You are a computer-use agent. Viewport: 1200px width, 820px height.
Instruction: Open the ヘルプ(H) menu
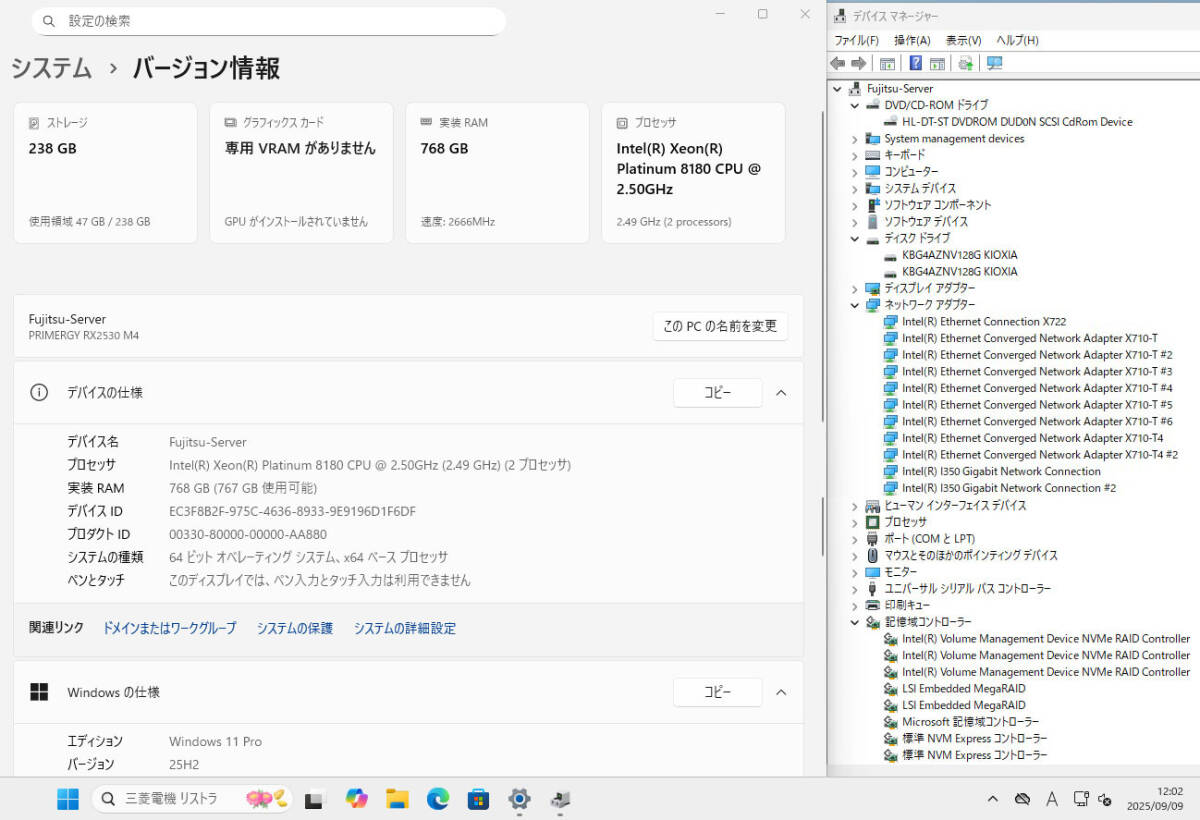point(1017,40)
